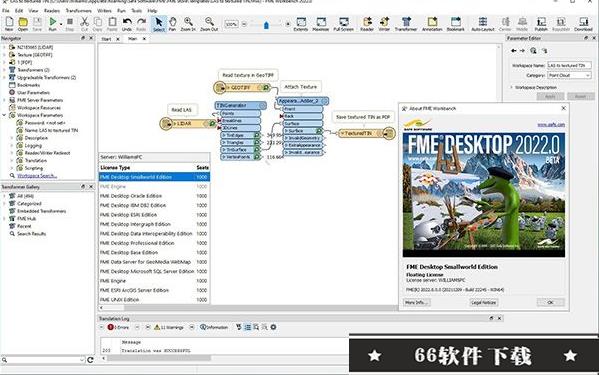This screenshot has width=599, height=375.
Task: Open the Transformers menu
Action: (78, 11)
